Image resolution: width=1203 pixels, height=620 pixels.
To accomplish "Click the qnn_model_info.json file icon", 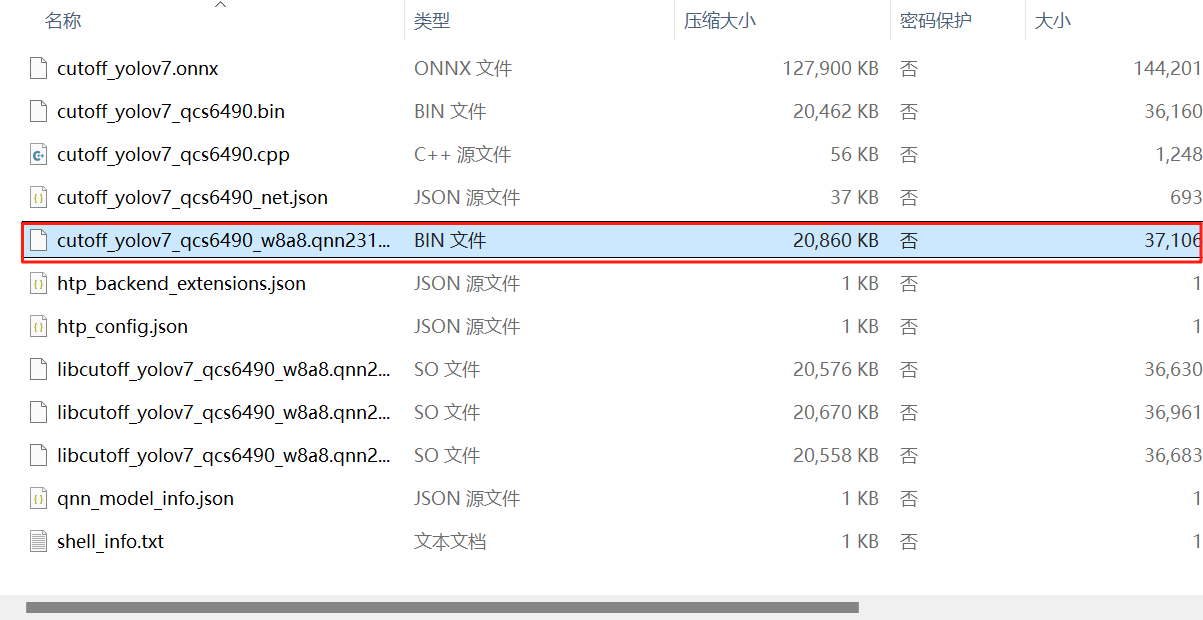I will 39,499.
